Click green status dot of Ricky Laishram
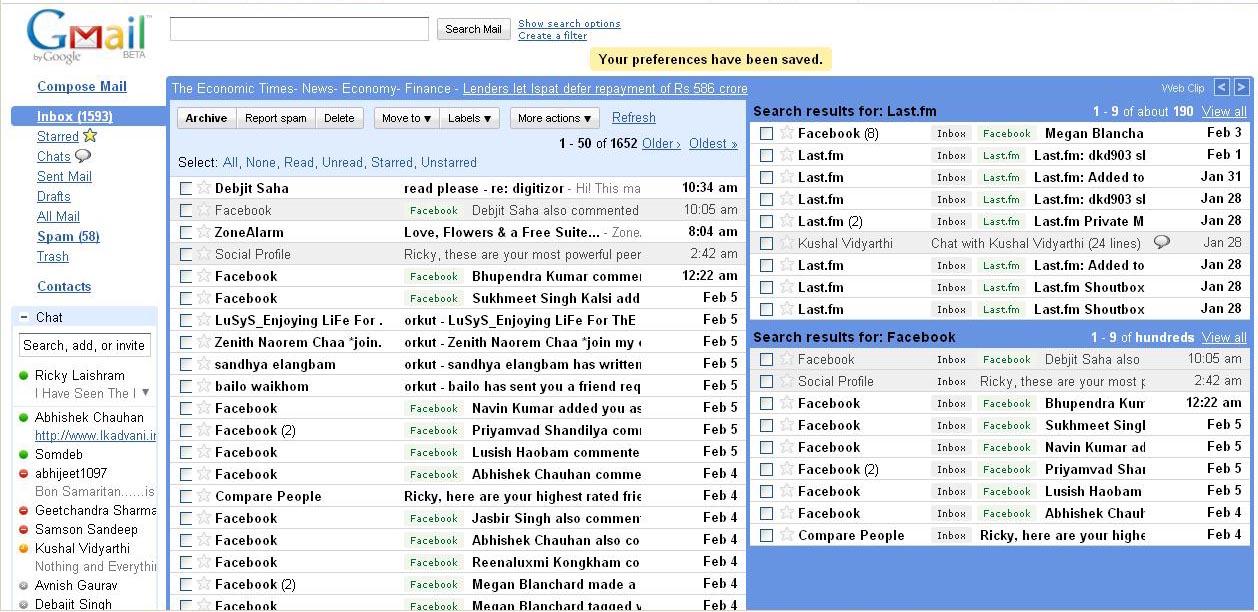The image size is (1258, 612). (24, 376)
